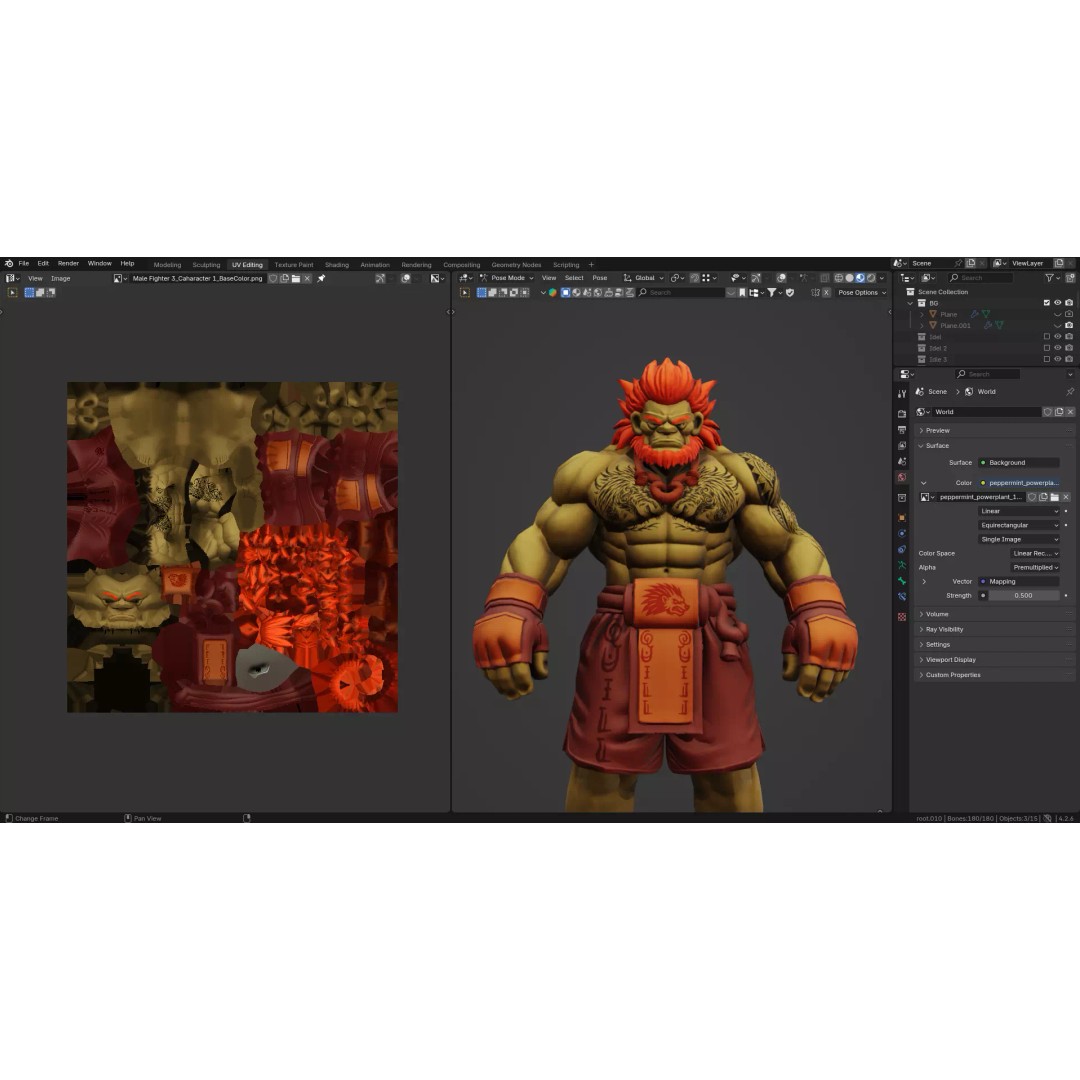Expand the Ray Visibility panel

[995, 630]
